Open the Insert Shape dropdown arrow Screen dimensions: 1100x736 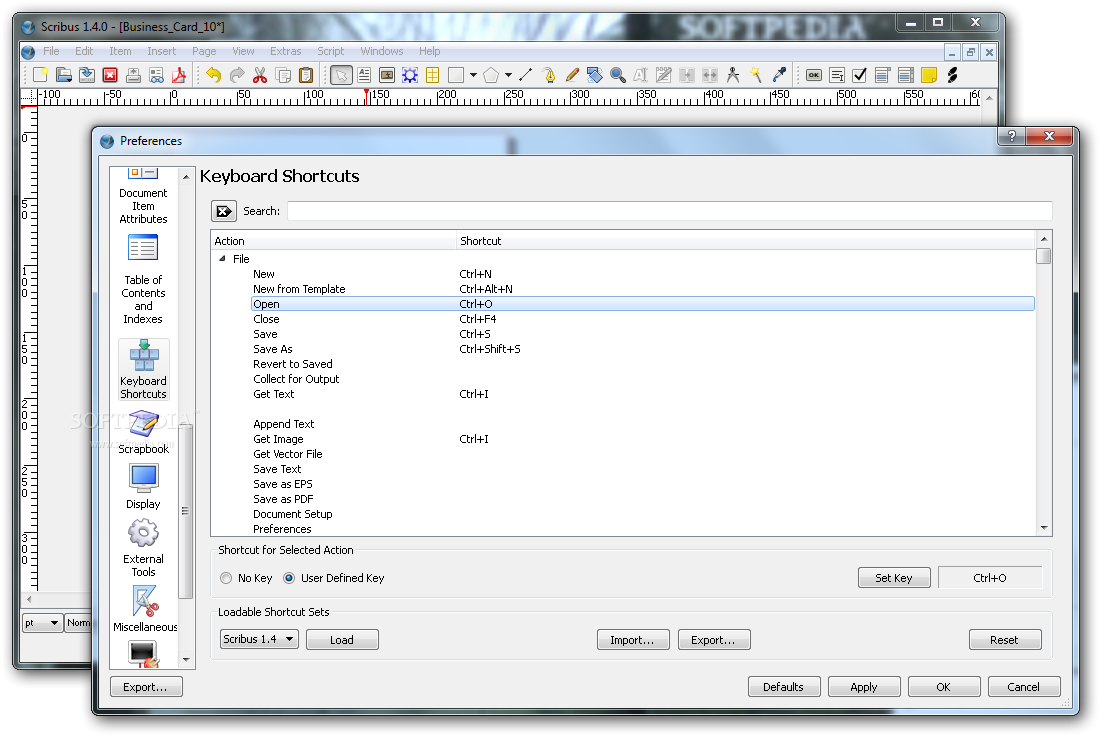(x=474, y=75)
